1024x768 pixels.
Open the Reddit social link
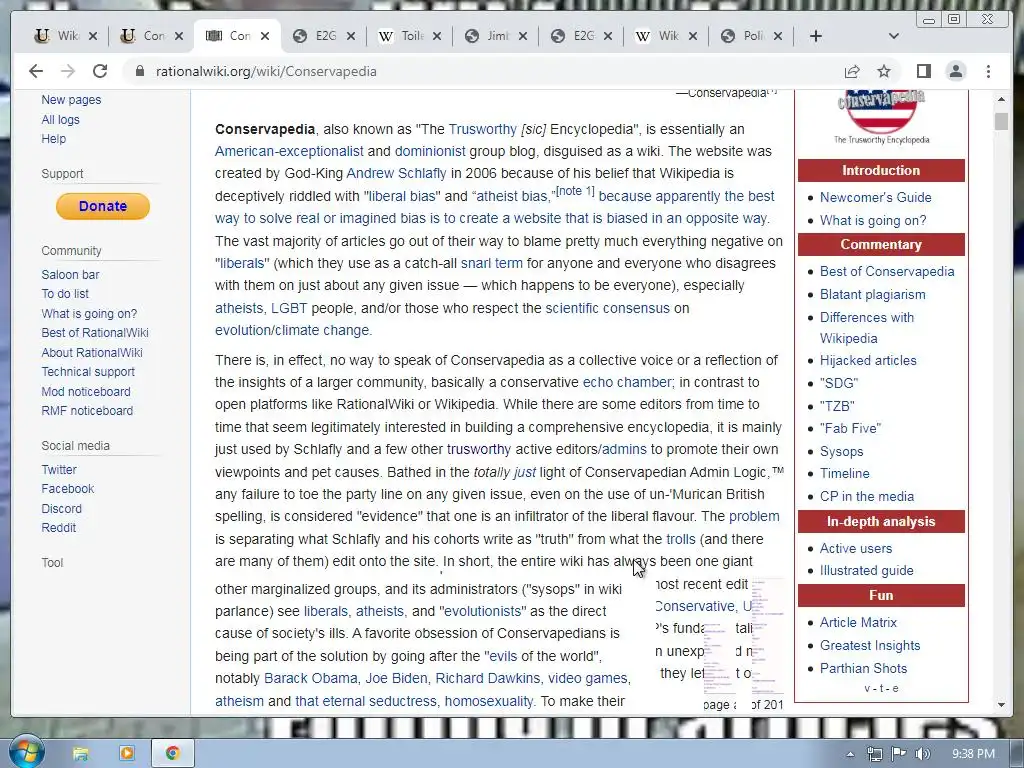[x=59, y=528]
